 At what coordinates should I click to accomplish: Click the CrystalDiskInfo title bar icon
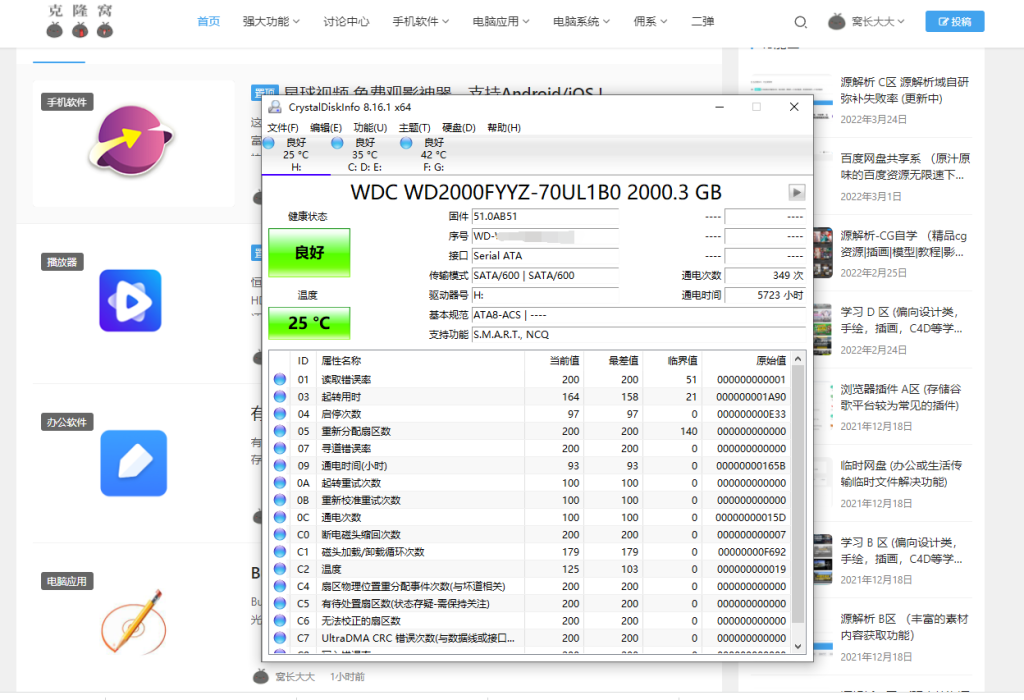point(275,107)
